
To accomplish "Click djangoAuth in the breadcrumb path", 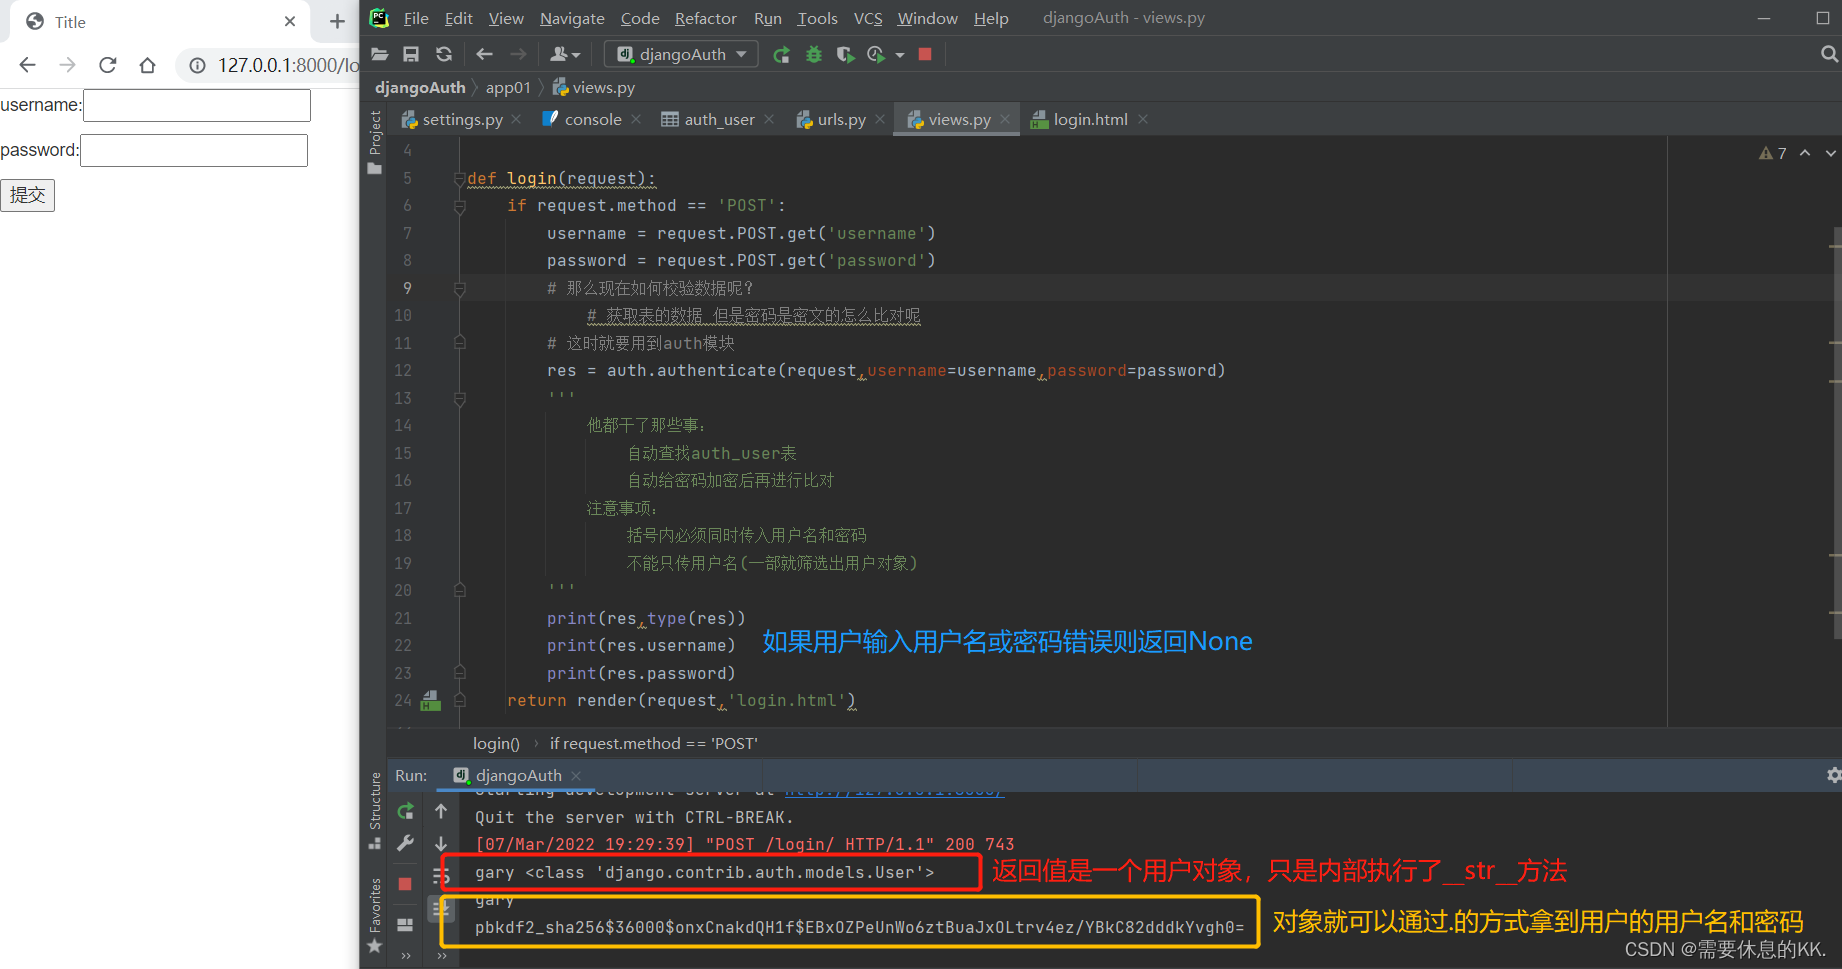I will pyautogui.click(x=420, y=87).
